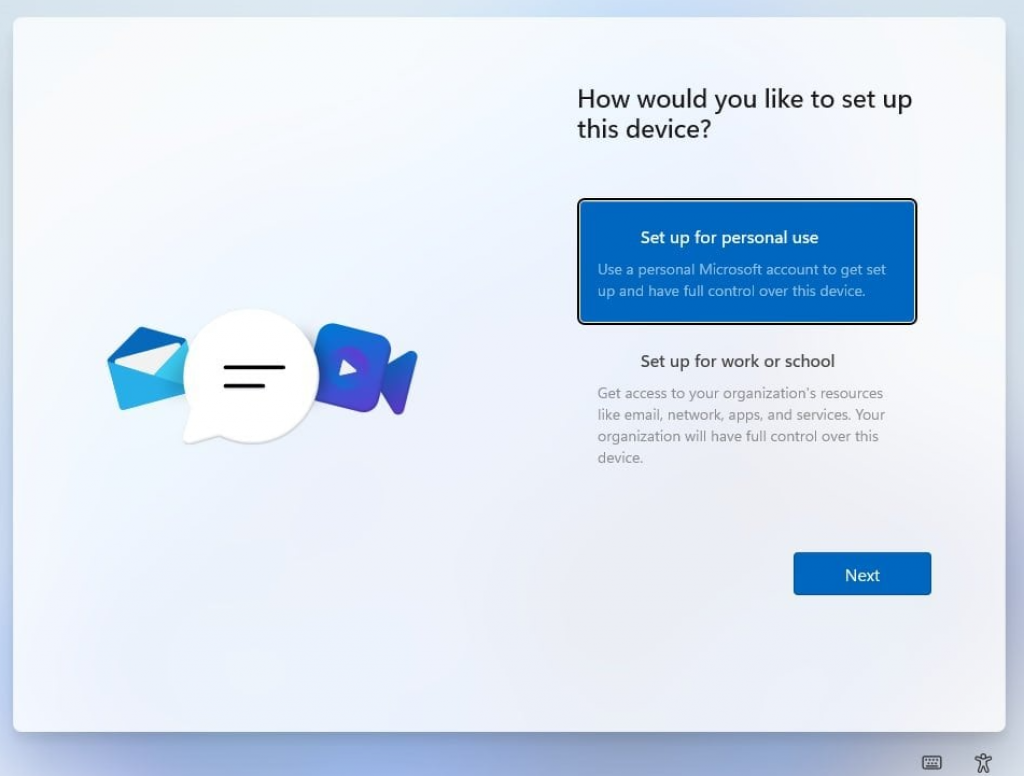Click the Next button

click(862, 574)
